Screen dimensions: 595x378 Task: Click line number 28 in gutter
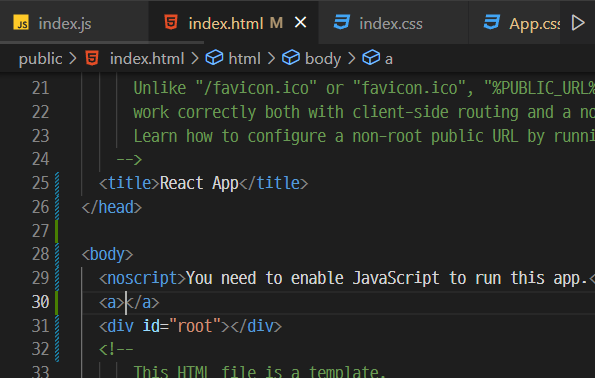click(40, 254)
